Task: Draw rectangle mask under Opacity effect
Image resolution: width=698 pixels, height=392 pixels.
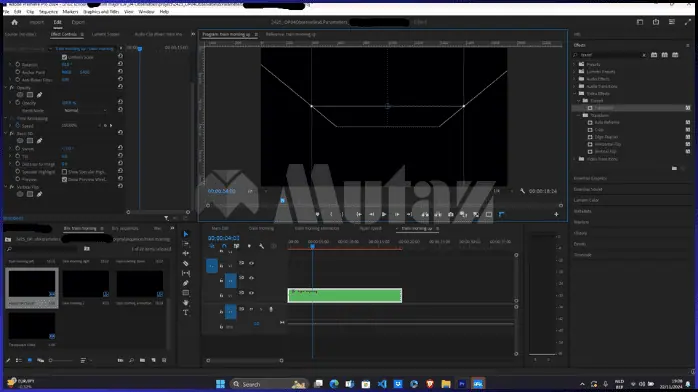Action: [x=30, y=95]
